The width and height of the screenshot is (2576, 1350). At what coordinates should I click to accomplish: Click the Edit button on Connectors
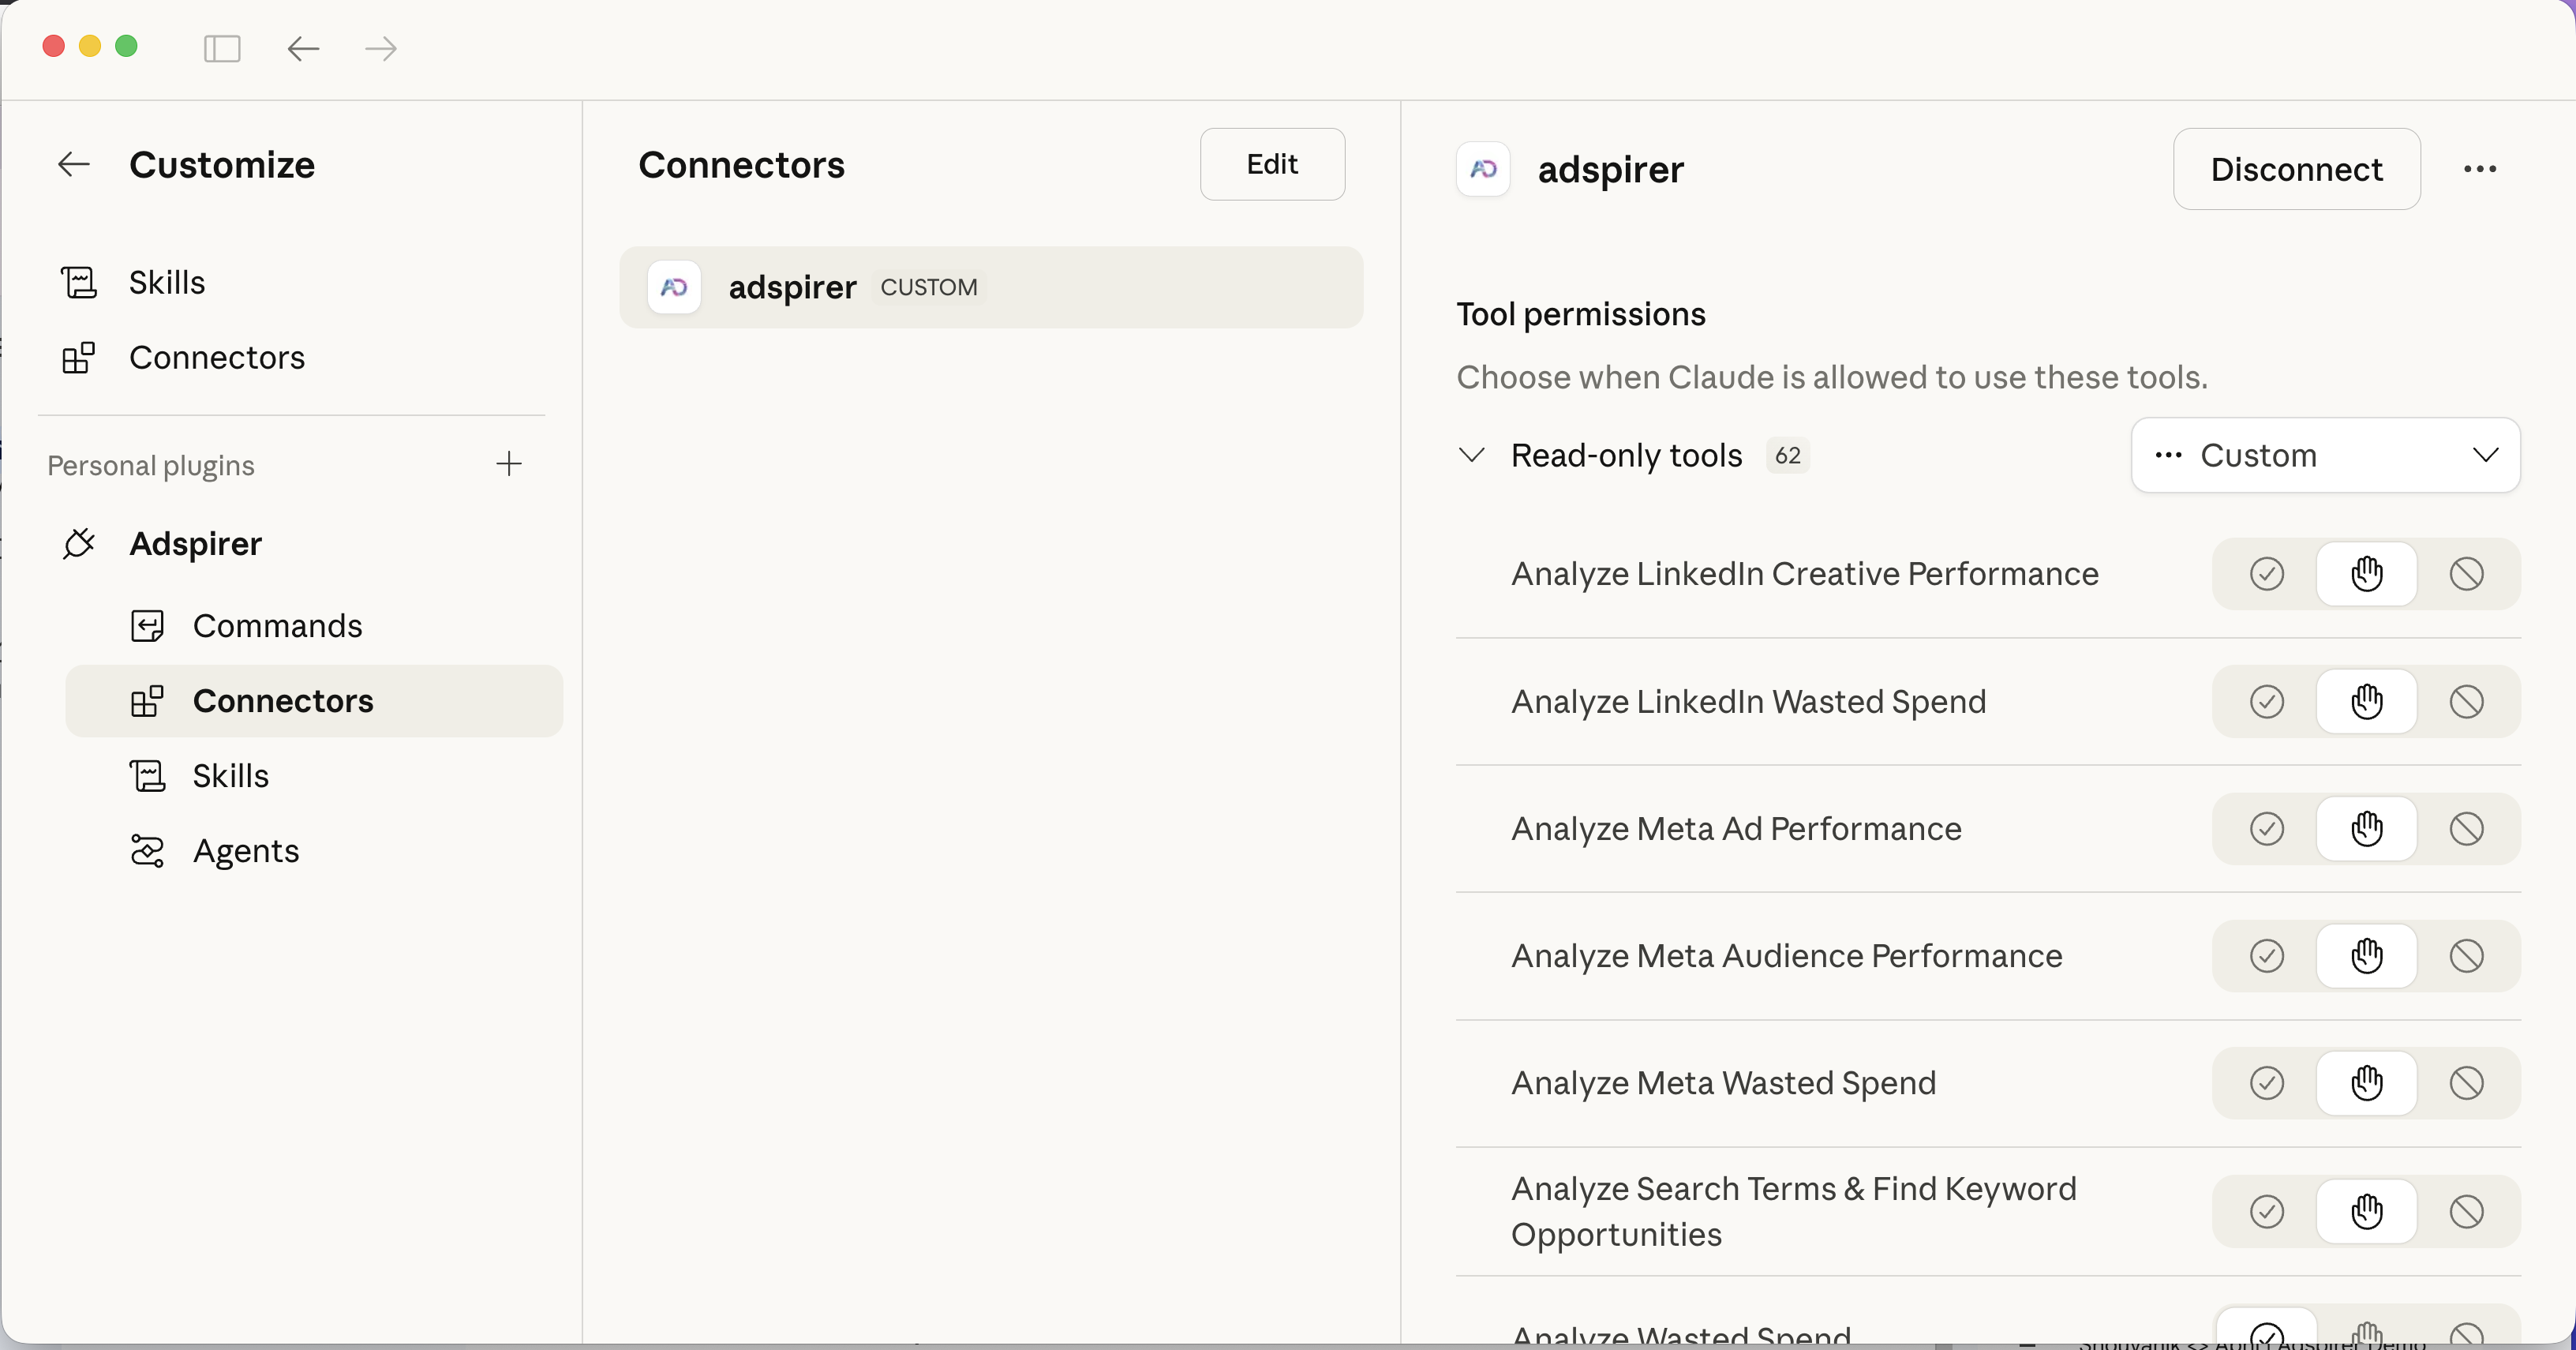tap(1272, 164)
